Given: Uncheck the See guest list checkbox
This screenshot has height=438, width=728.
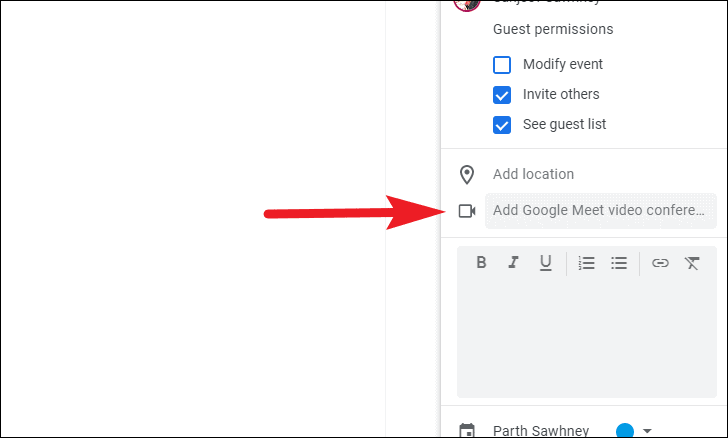Looking at the screenshot, I should tap(501, 125).
